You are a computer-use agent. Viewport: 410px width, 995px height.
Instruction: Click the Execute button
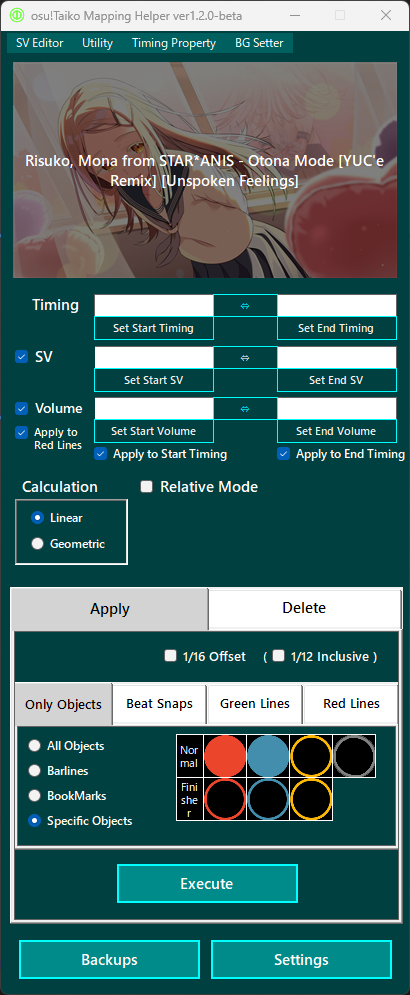tap(208, 883)
